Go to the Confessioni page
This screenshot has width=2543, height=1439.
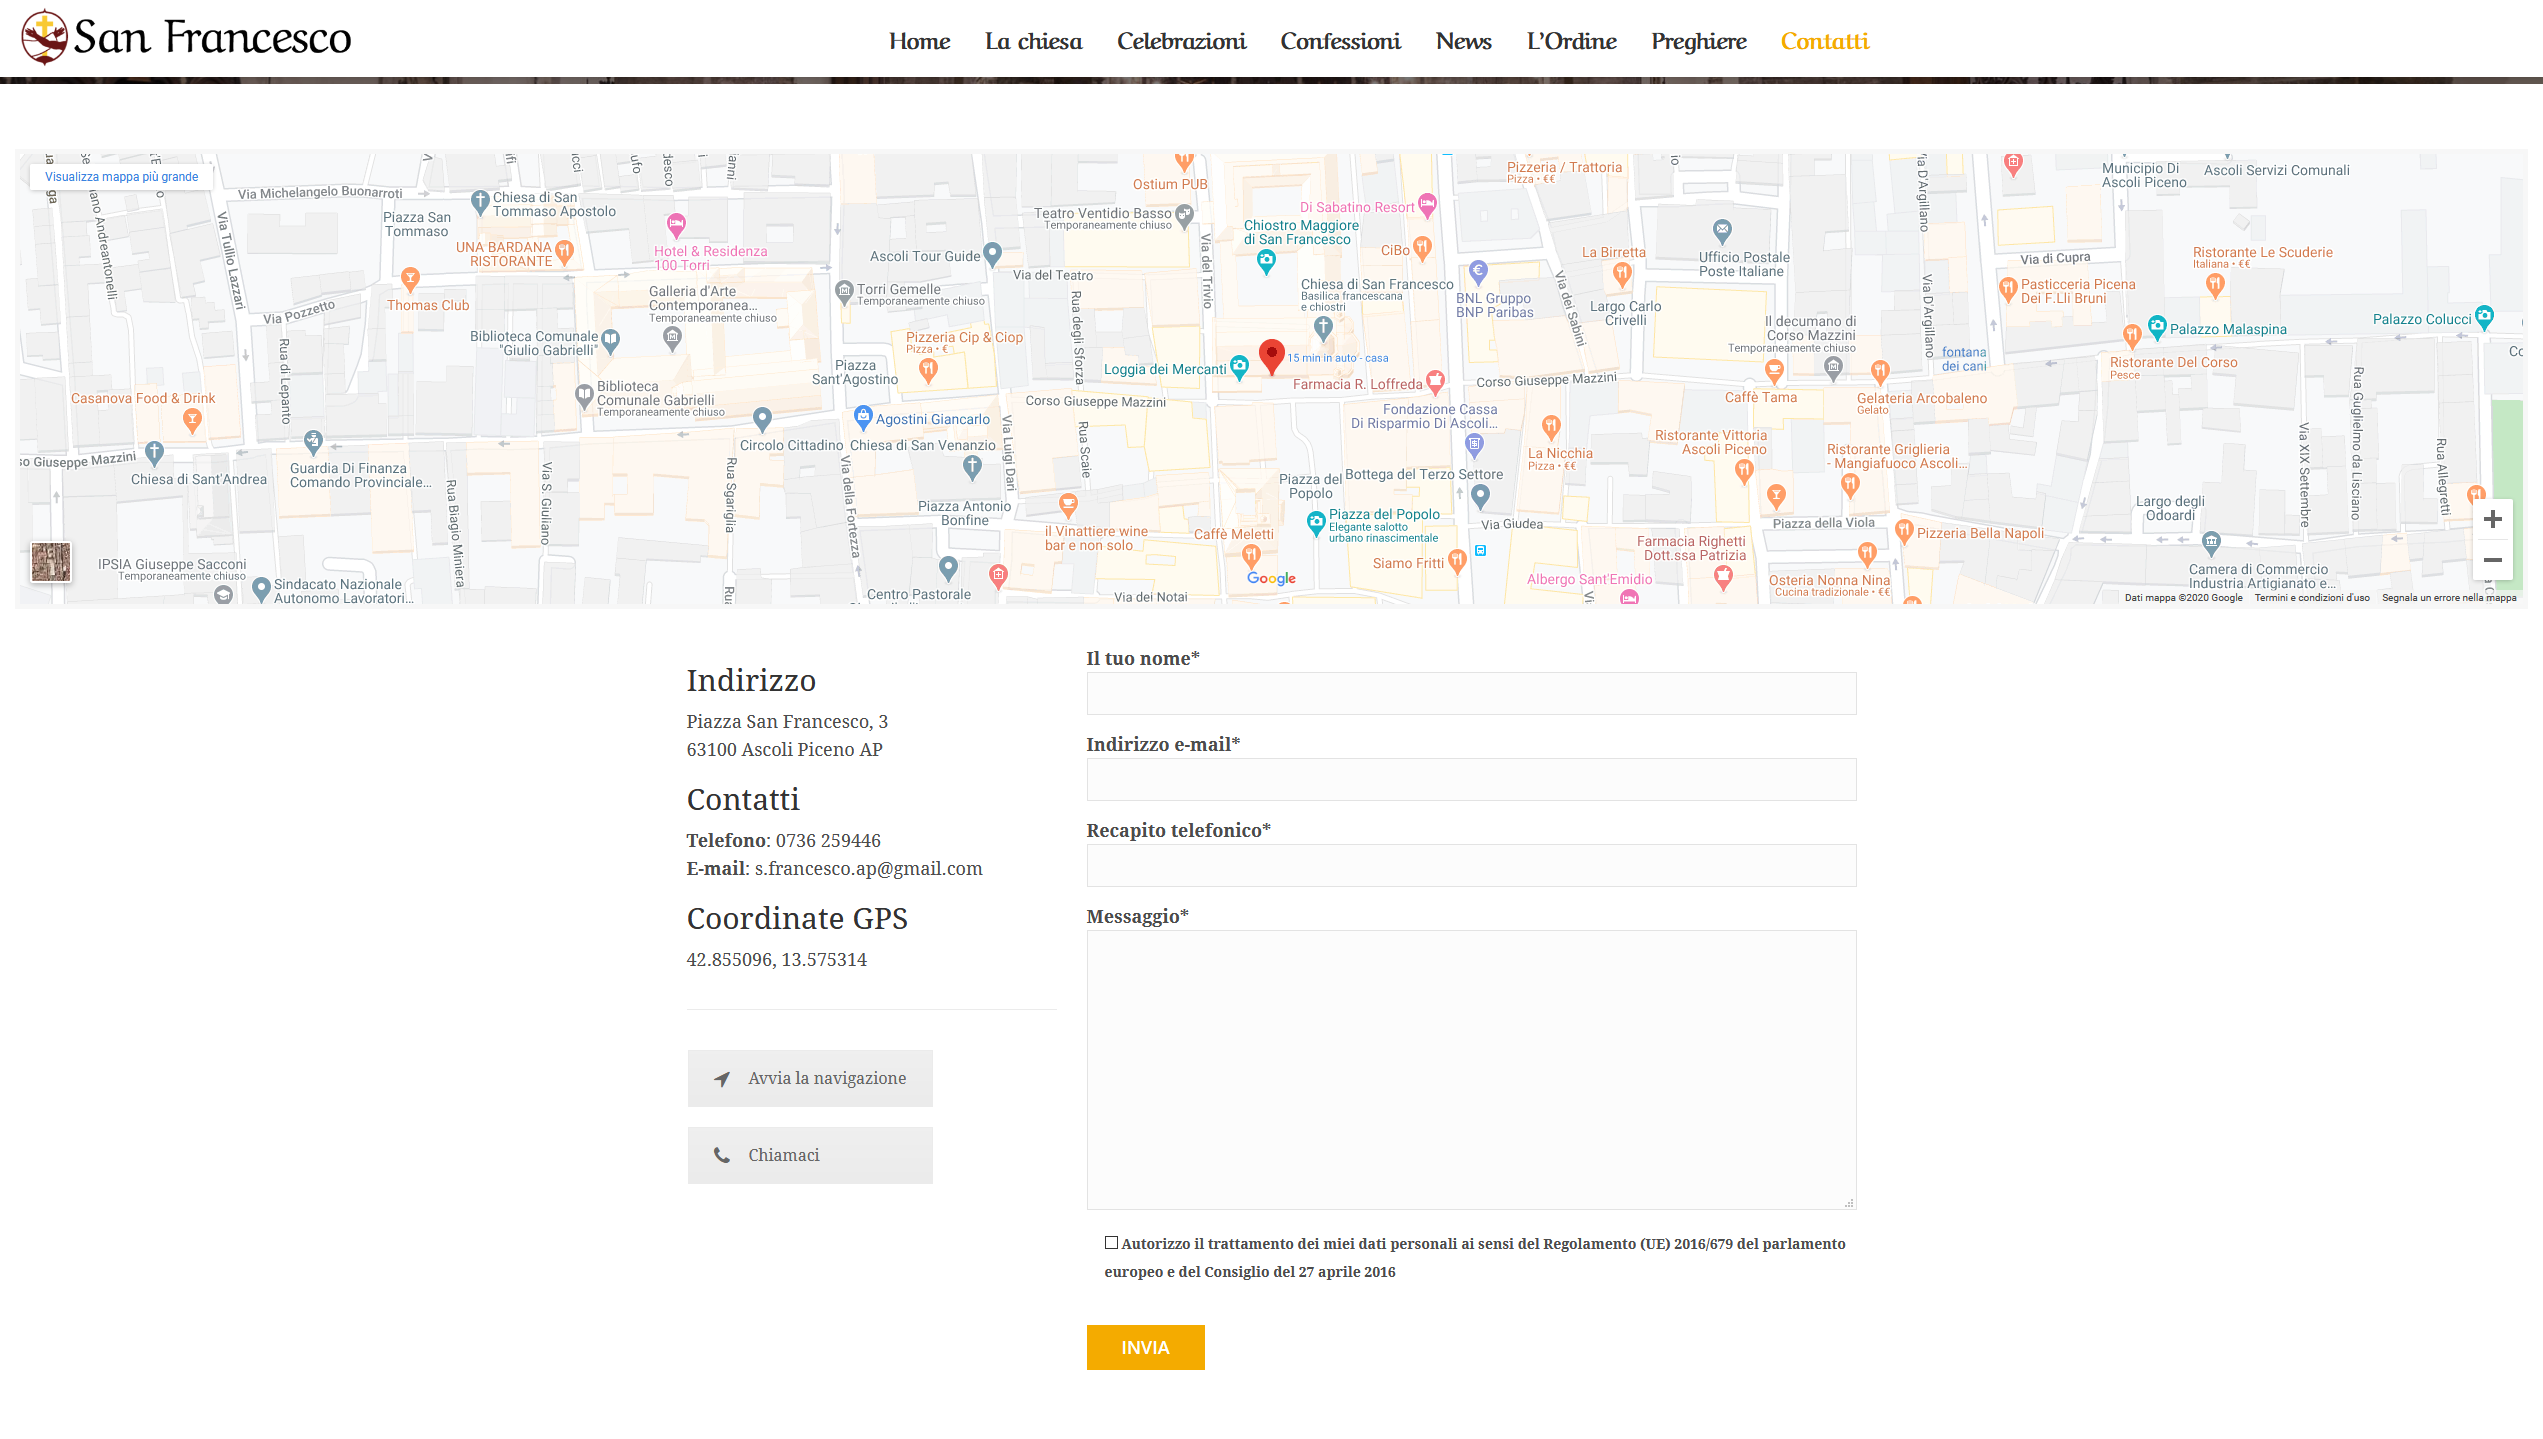[x=1340, y=41]
